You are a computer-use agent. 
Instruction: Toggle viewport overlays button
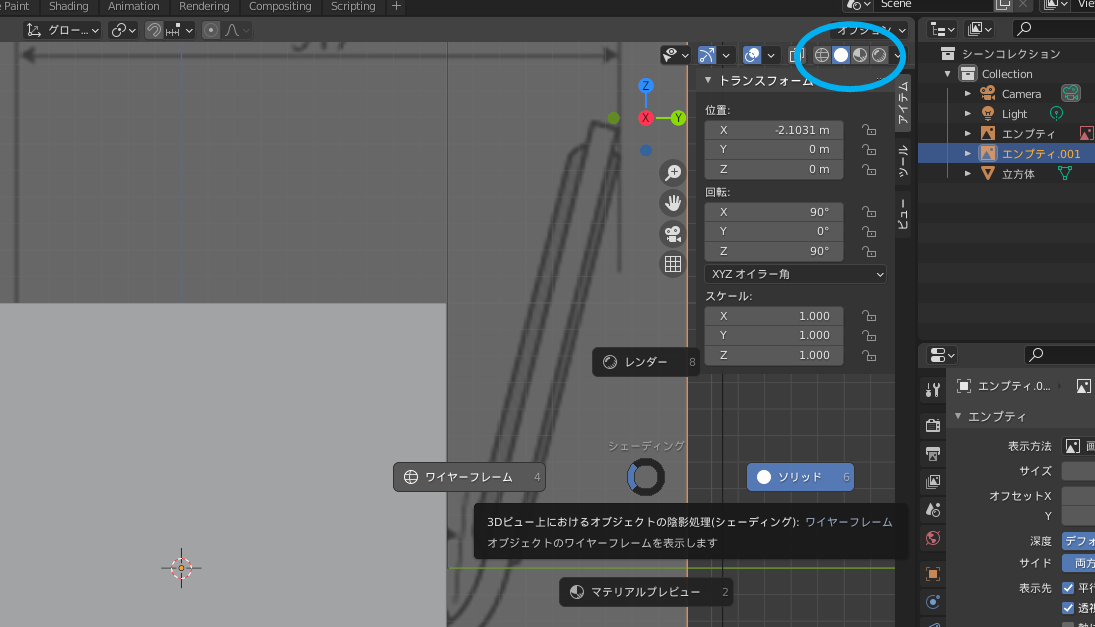pyautogui.click(x=751, y=55)
